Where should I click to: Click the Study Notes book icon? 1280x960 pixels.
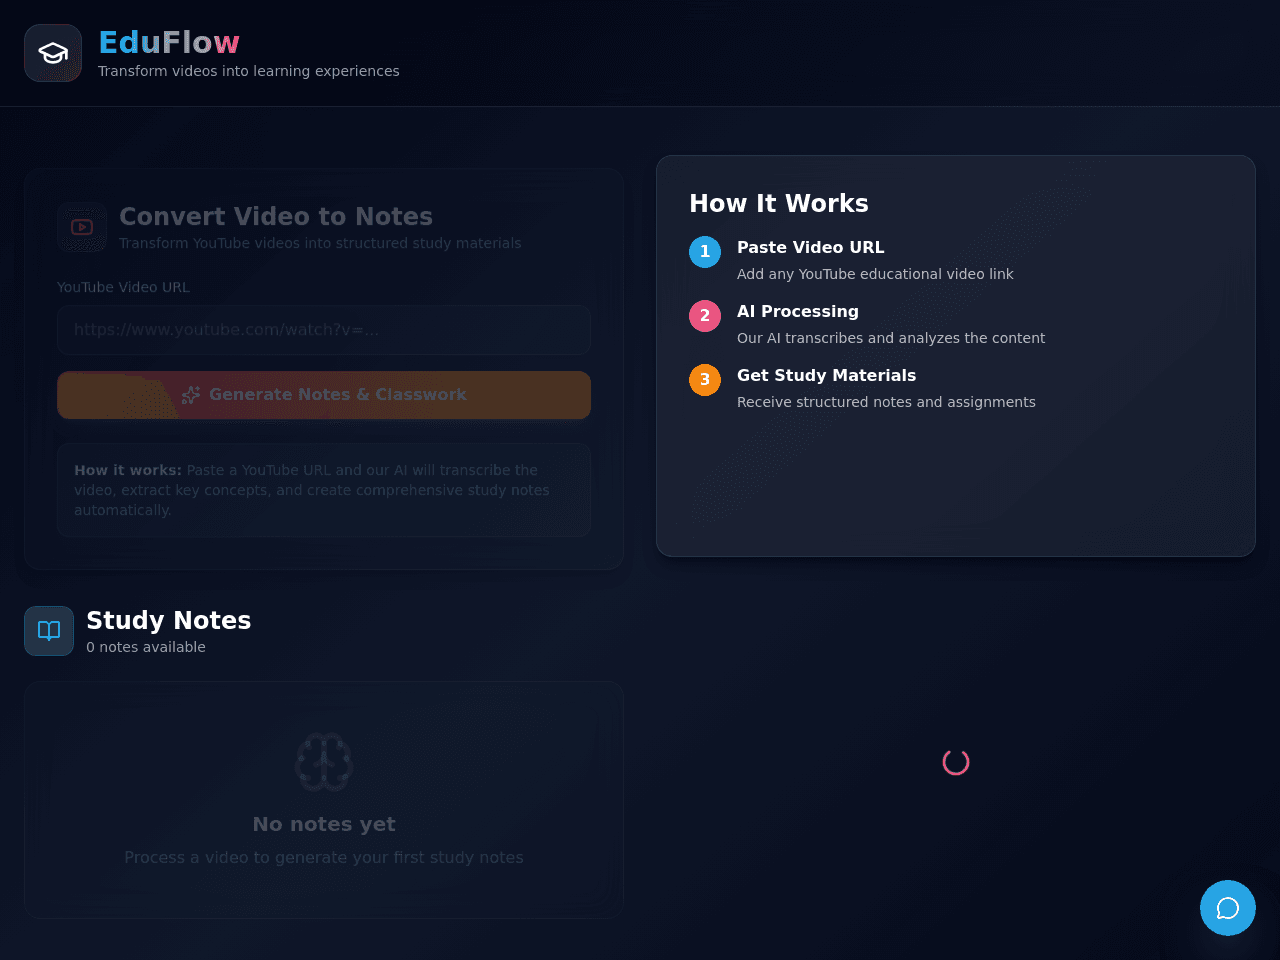[49, 631]
